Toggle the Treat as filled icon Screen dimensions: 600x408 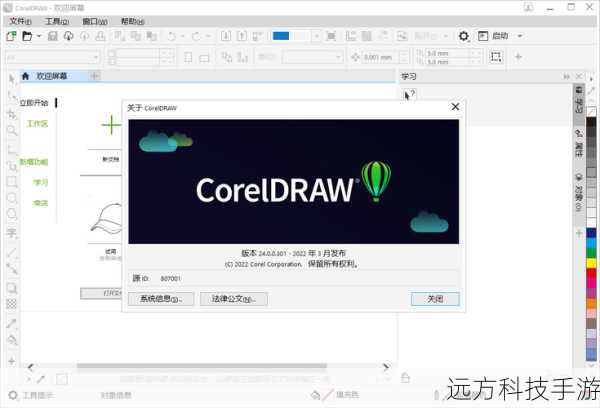[x=496, y=57]
